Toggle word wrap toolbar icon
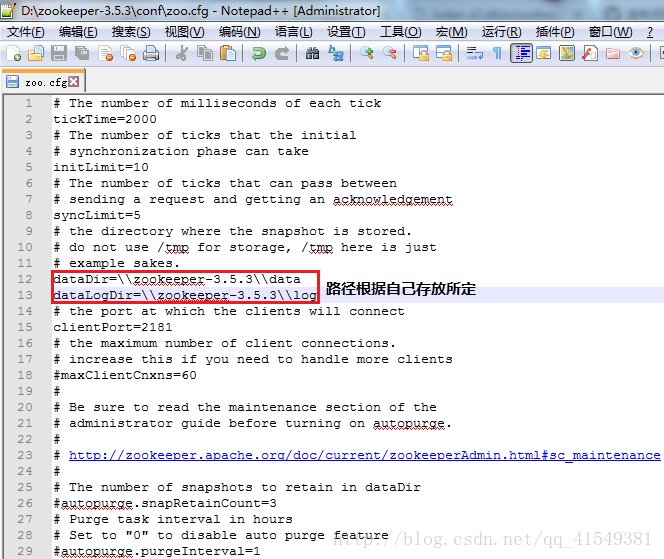The image size is (664, 559). pos(475,53)
